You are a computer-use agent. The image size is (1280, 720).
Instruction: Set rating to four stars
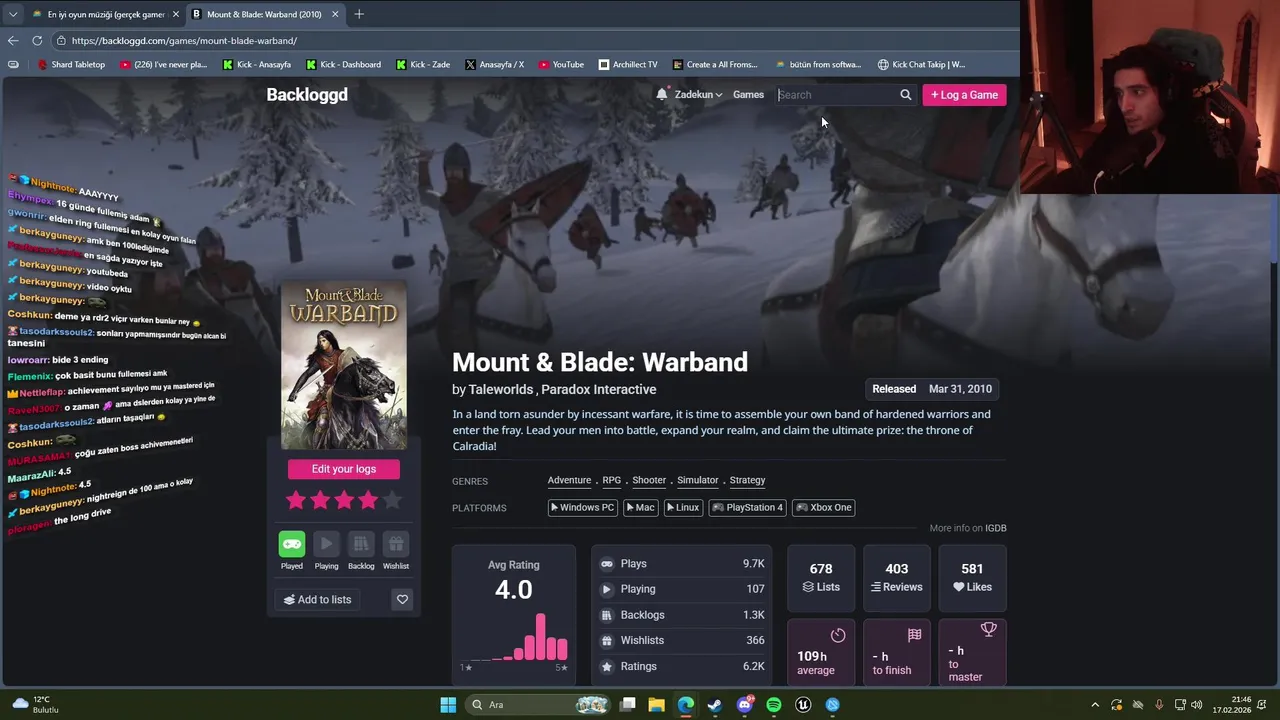click(x=368, y=500)
